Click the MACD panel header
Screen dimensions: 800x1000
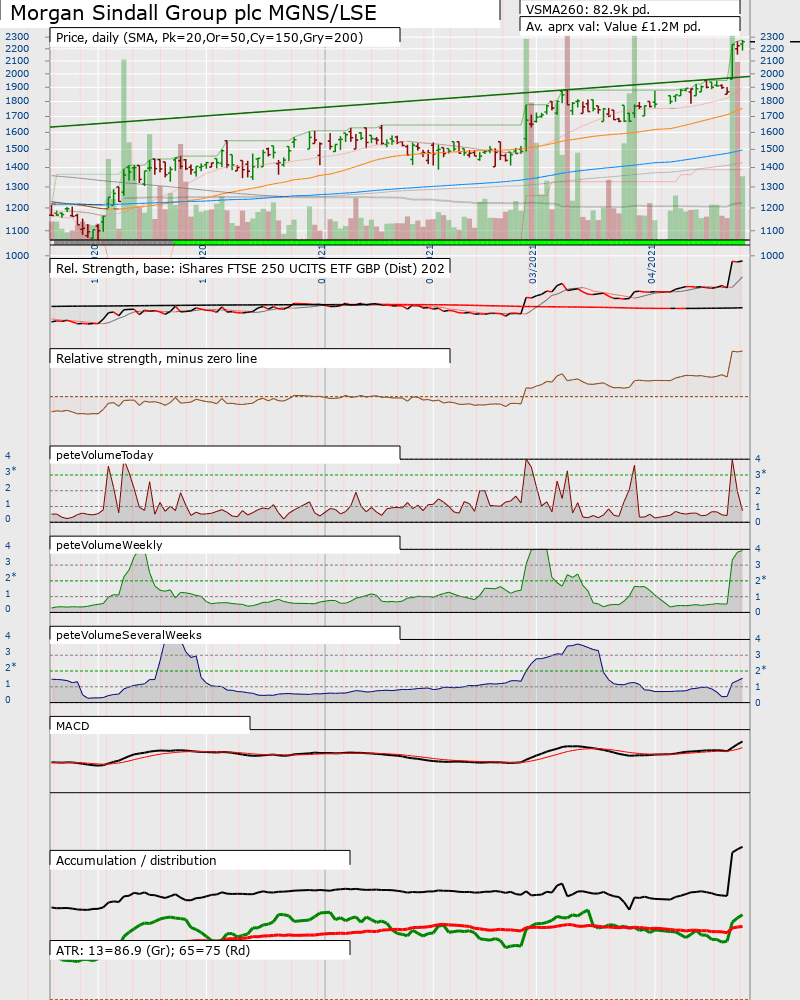[x=73, y=726]
